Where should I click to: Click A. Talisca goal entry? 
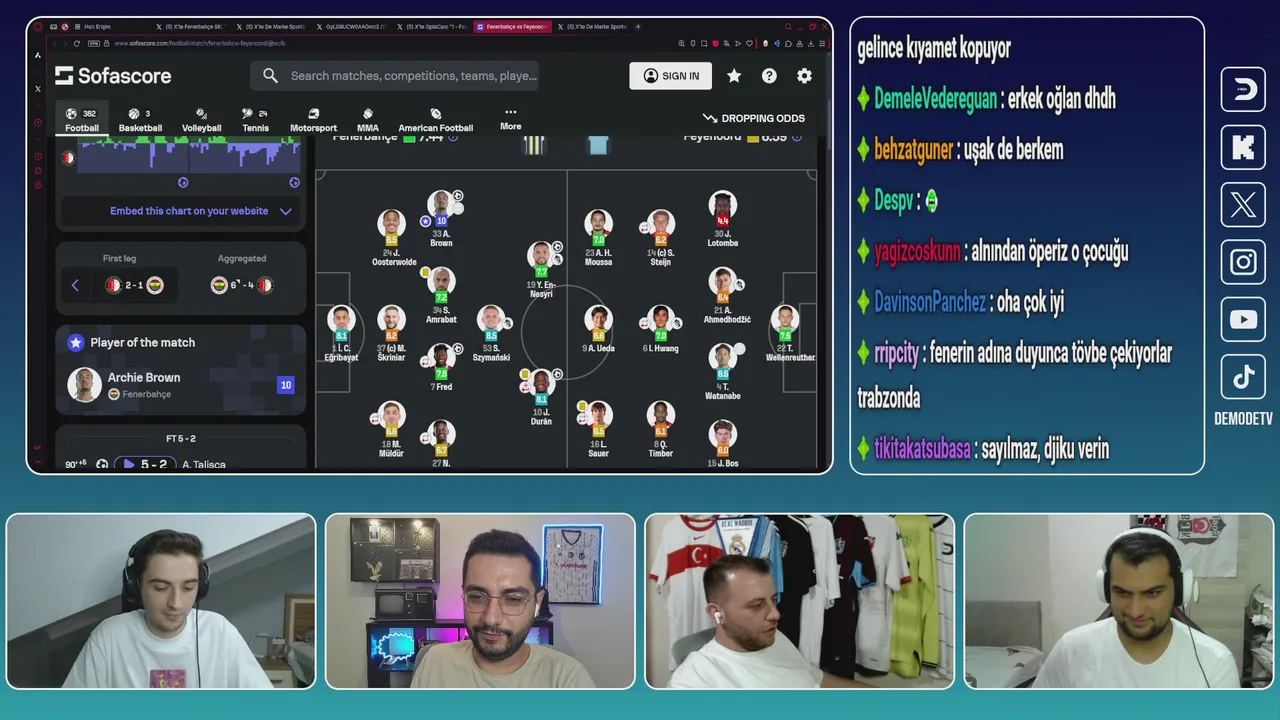tap(204, 465)
